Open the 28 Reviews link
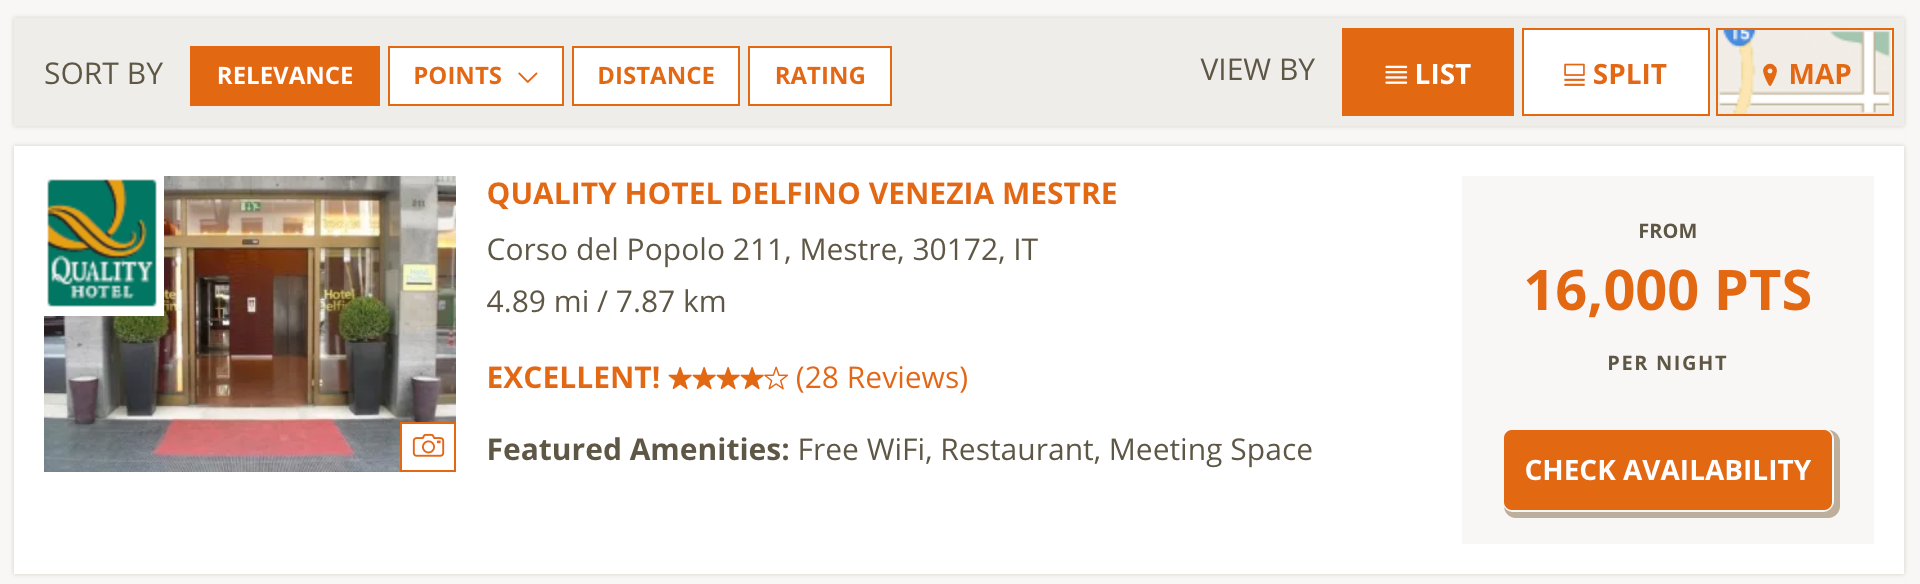 (882, 378)
